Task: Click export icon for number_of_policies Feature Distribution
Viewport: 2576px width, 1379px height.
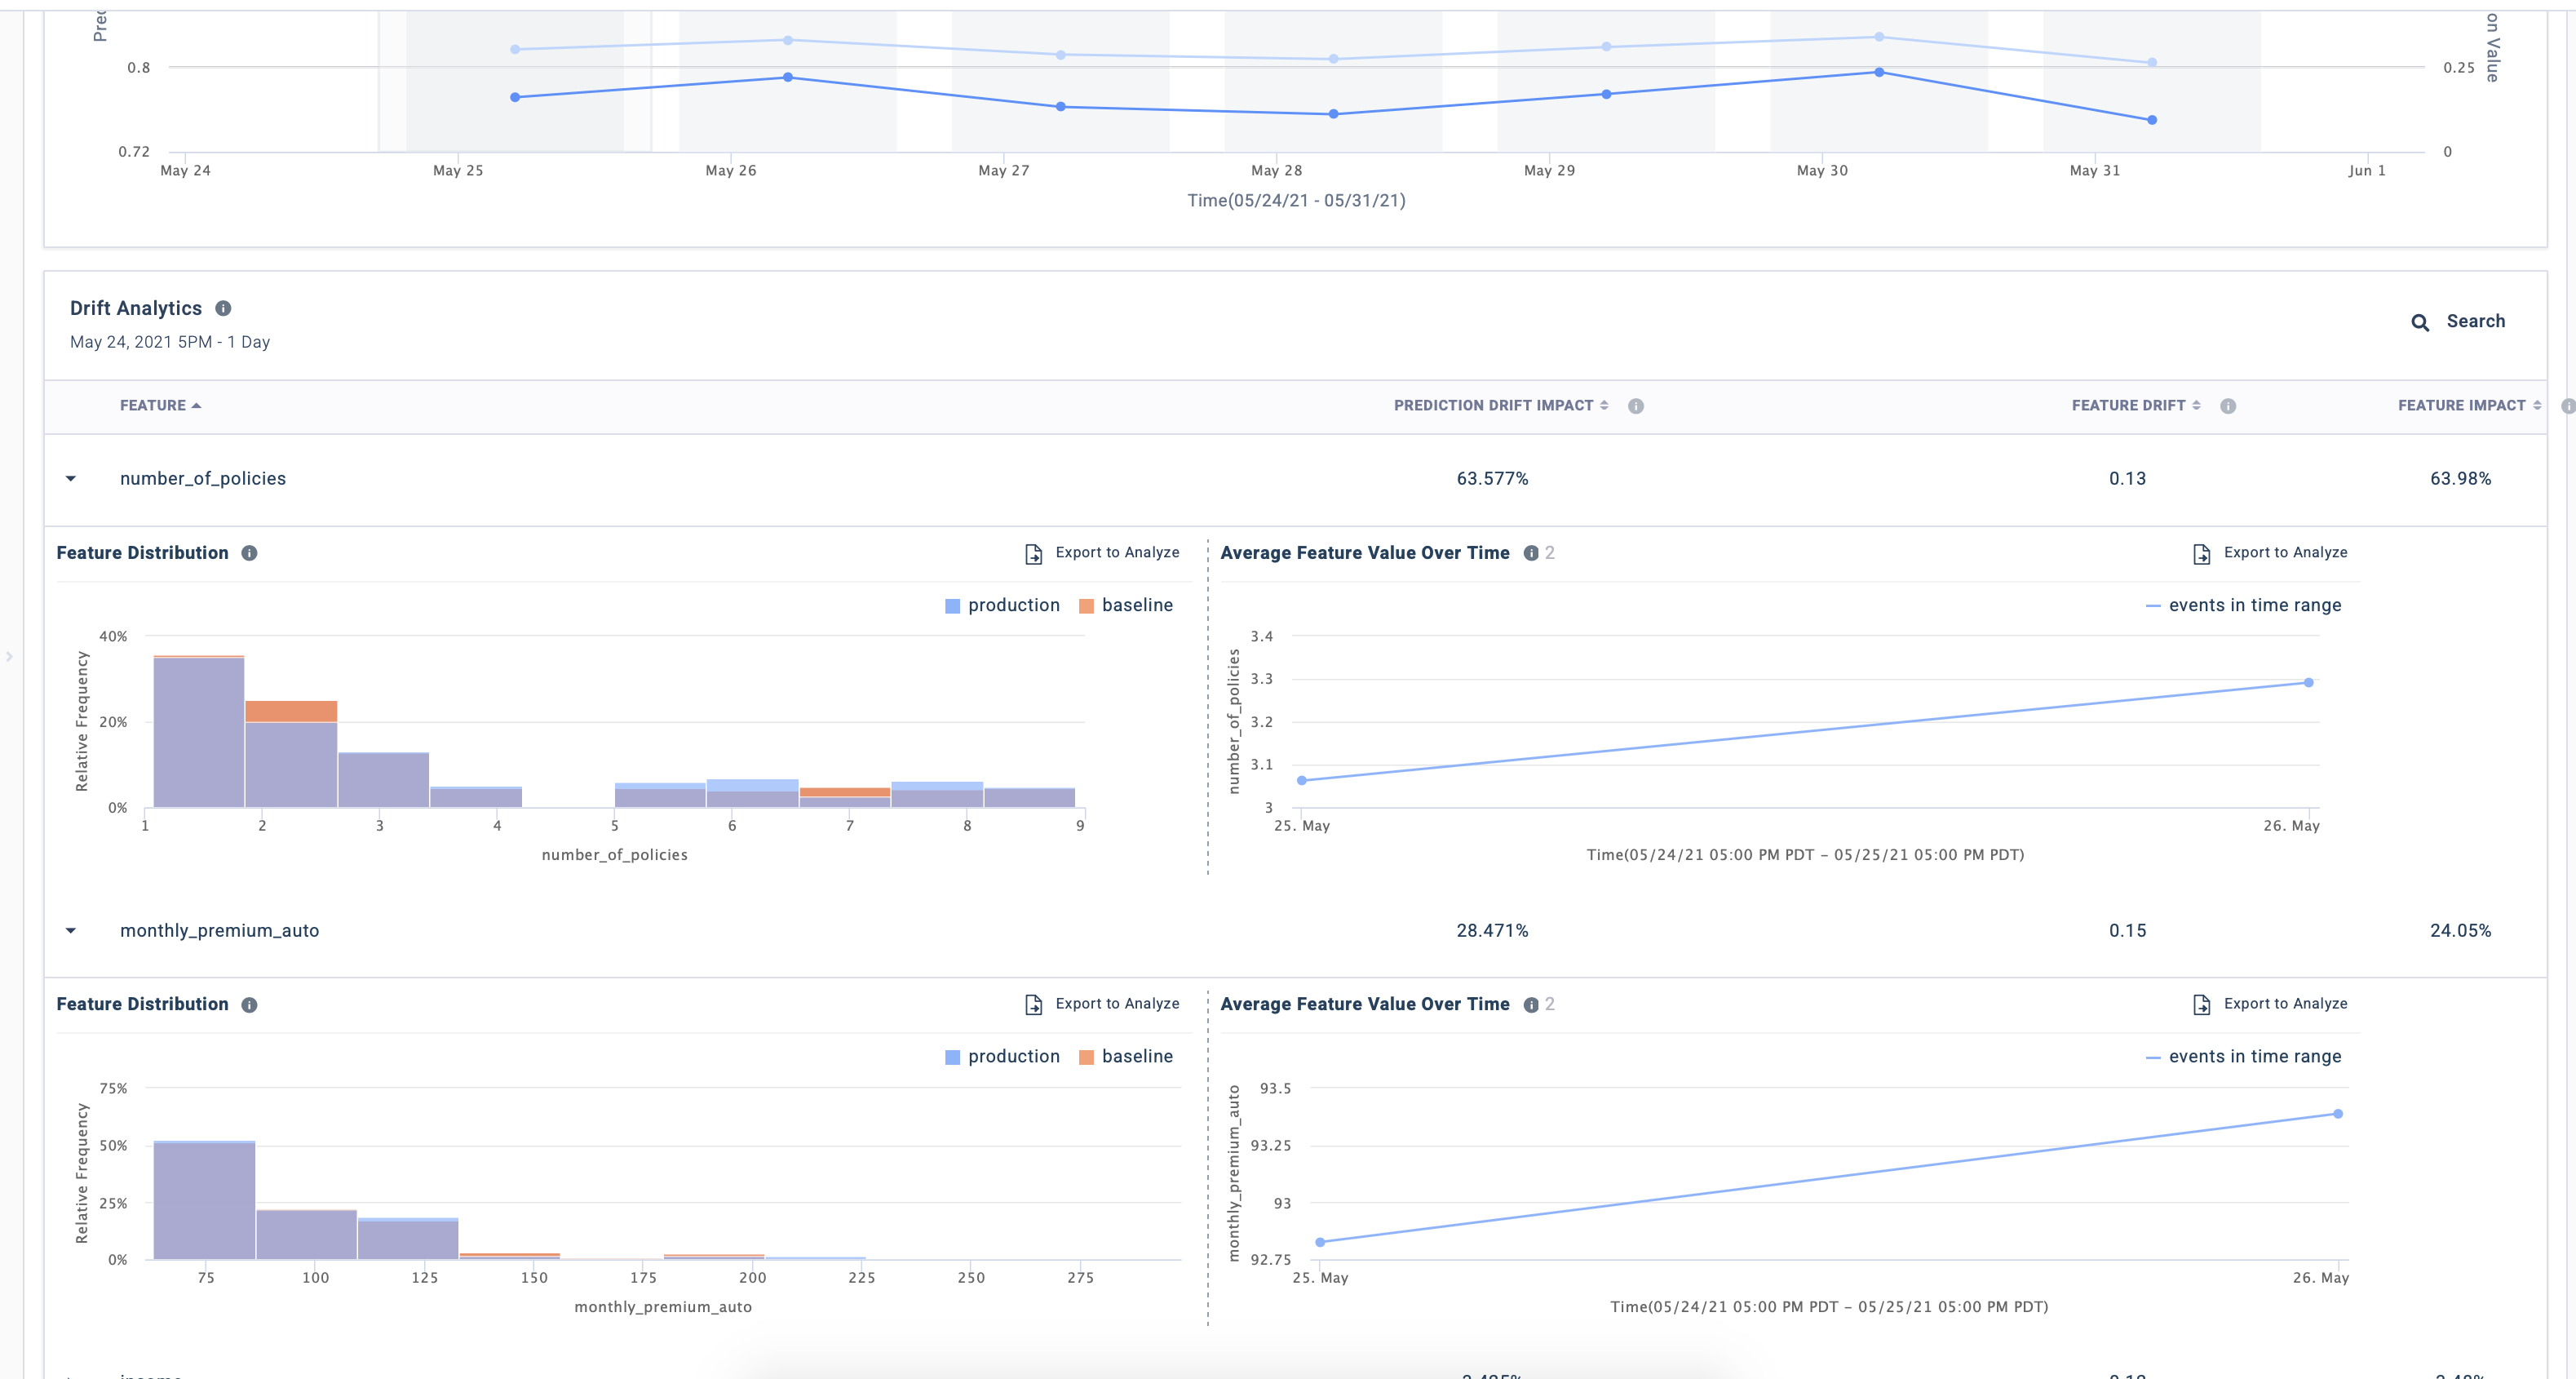Action: [x=1033, y=554]
